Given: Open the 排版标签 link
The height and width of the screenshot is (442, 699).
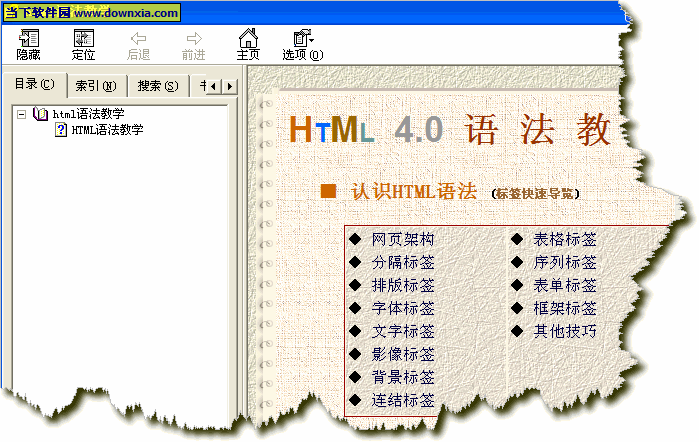Looking at the screenshot, I should tap(403, 285).
